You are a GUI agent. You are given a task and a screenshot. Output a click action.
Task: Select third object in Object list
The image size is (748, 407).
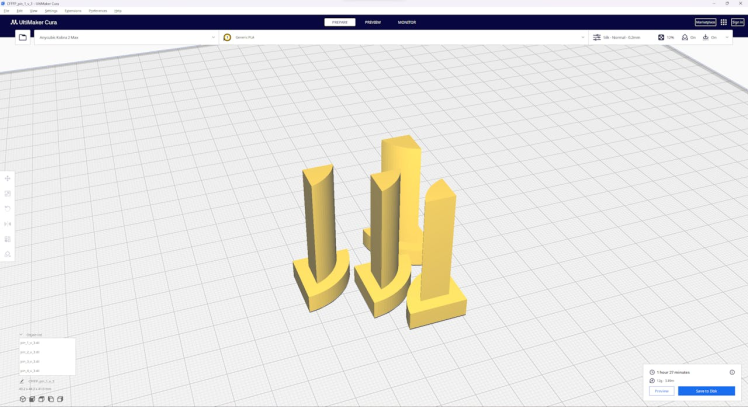(47, 361)
